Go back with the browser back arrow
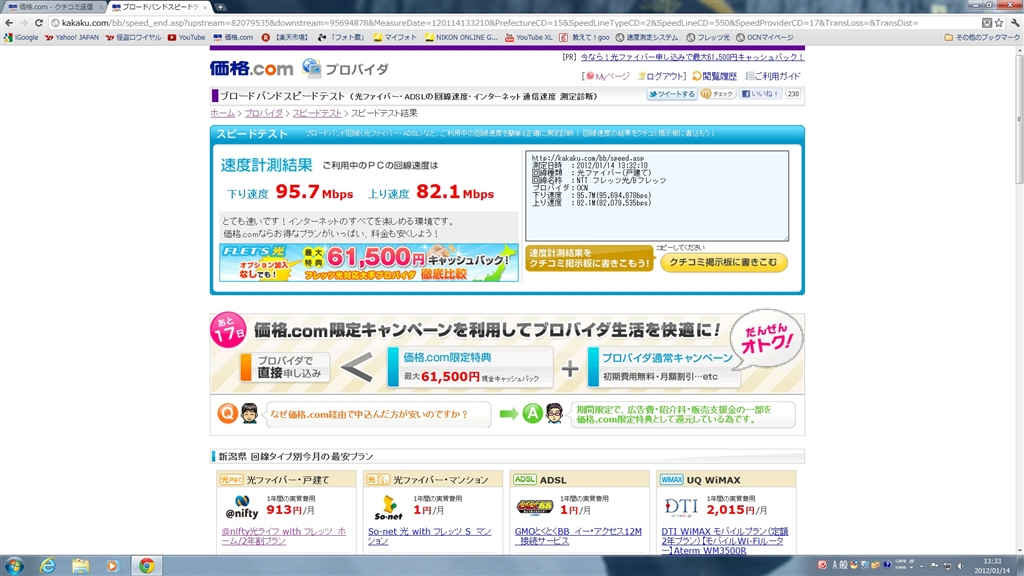1024x576 pixels. click(x=8, y=23)
